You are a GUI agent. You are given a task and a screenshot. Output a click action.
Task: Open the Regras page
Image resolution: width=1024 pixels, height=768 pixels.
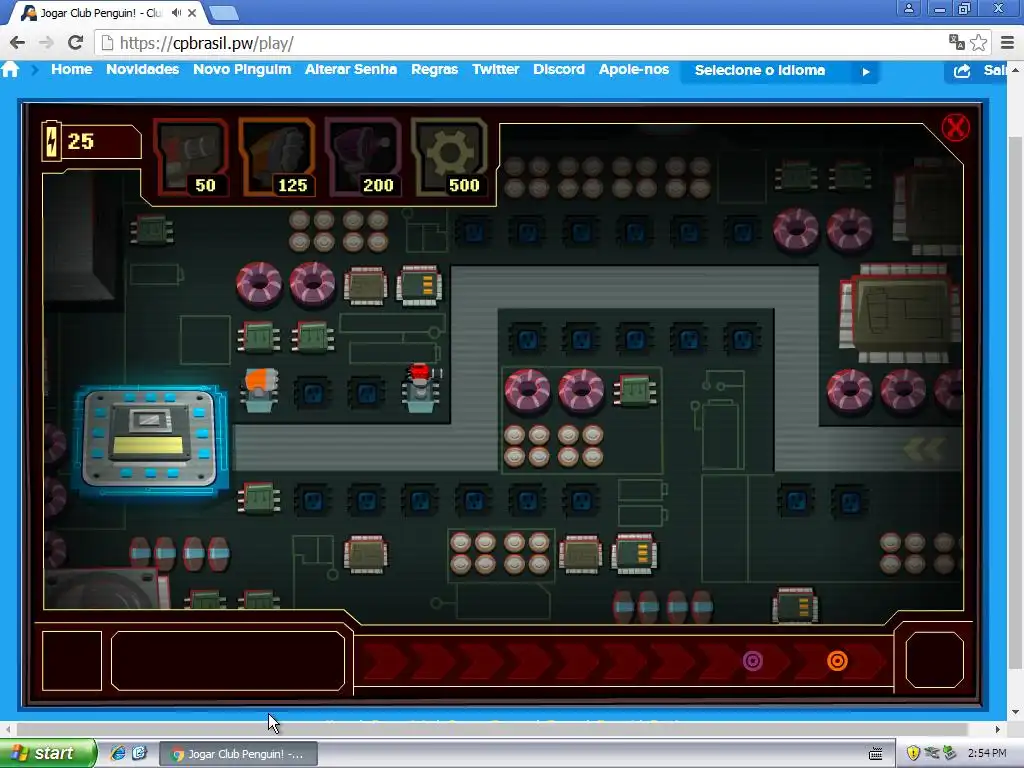click(x=434, y=69)
